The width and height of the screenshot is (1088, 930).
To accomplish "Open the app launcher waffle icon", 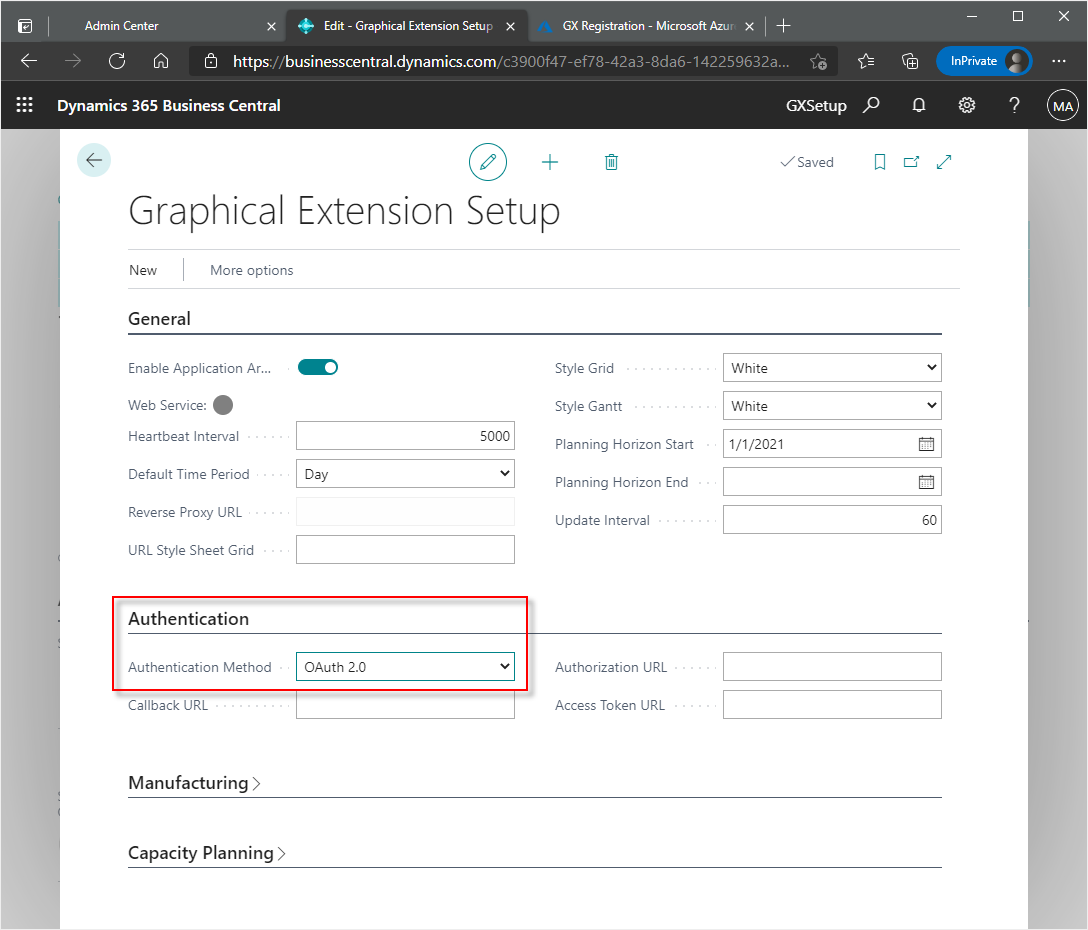I will coord(25,105).
